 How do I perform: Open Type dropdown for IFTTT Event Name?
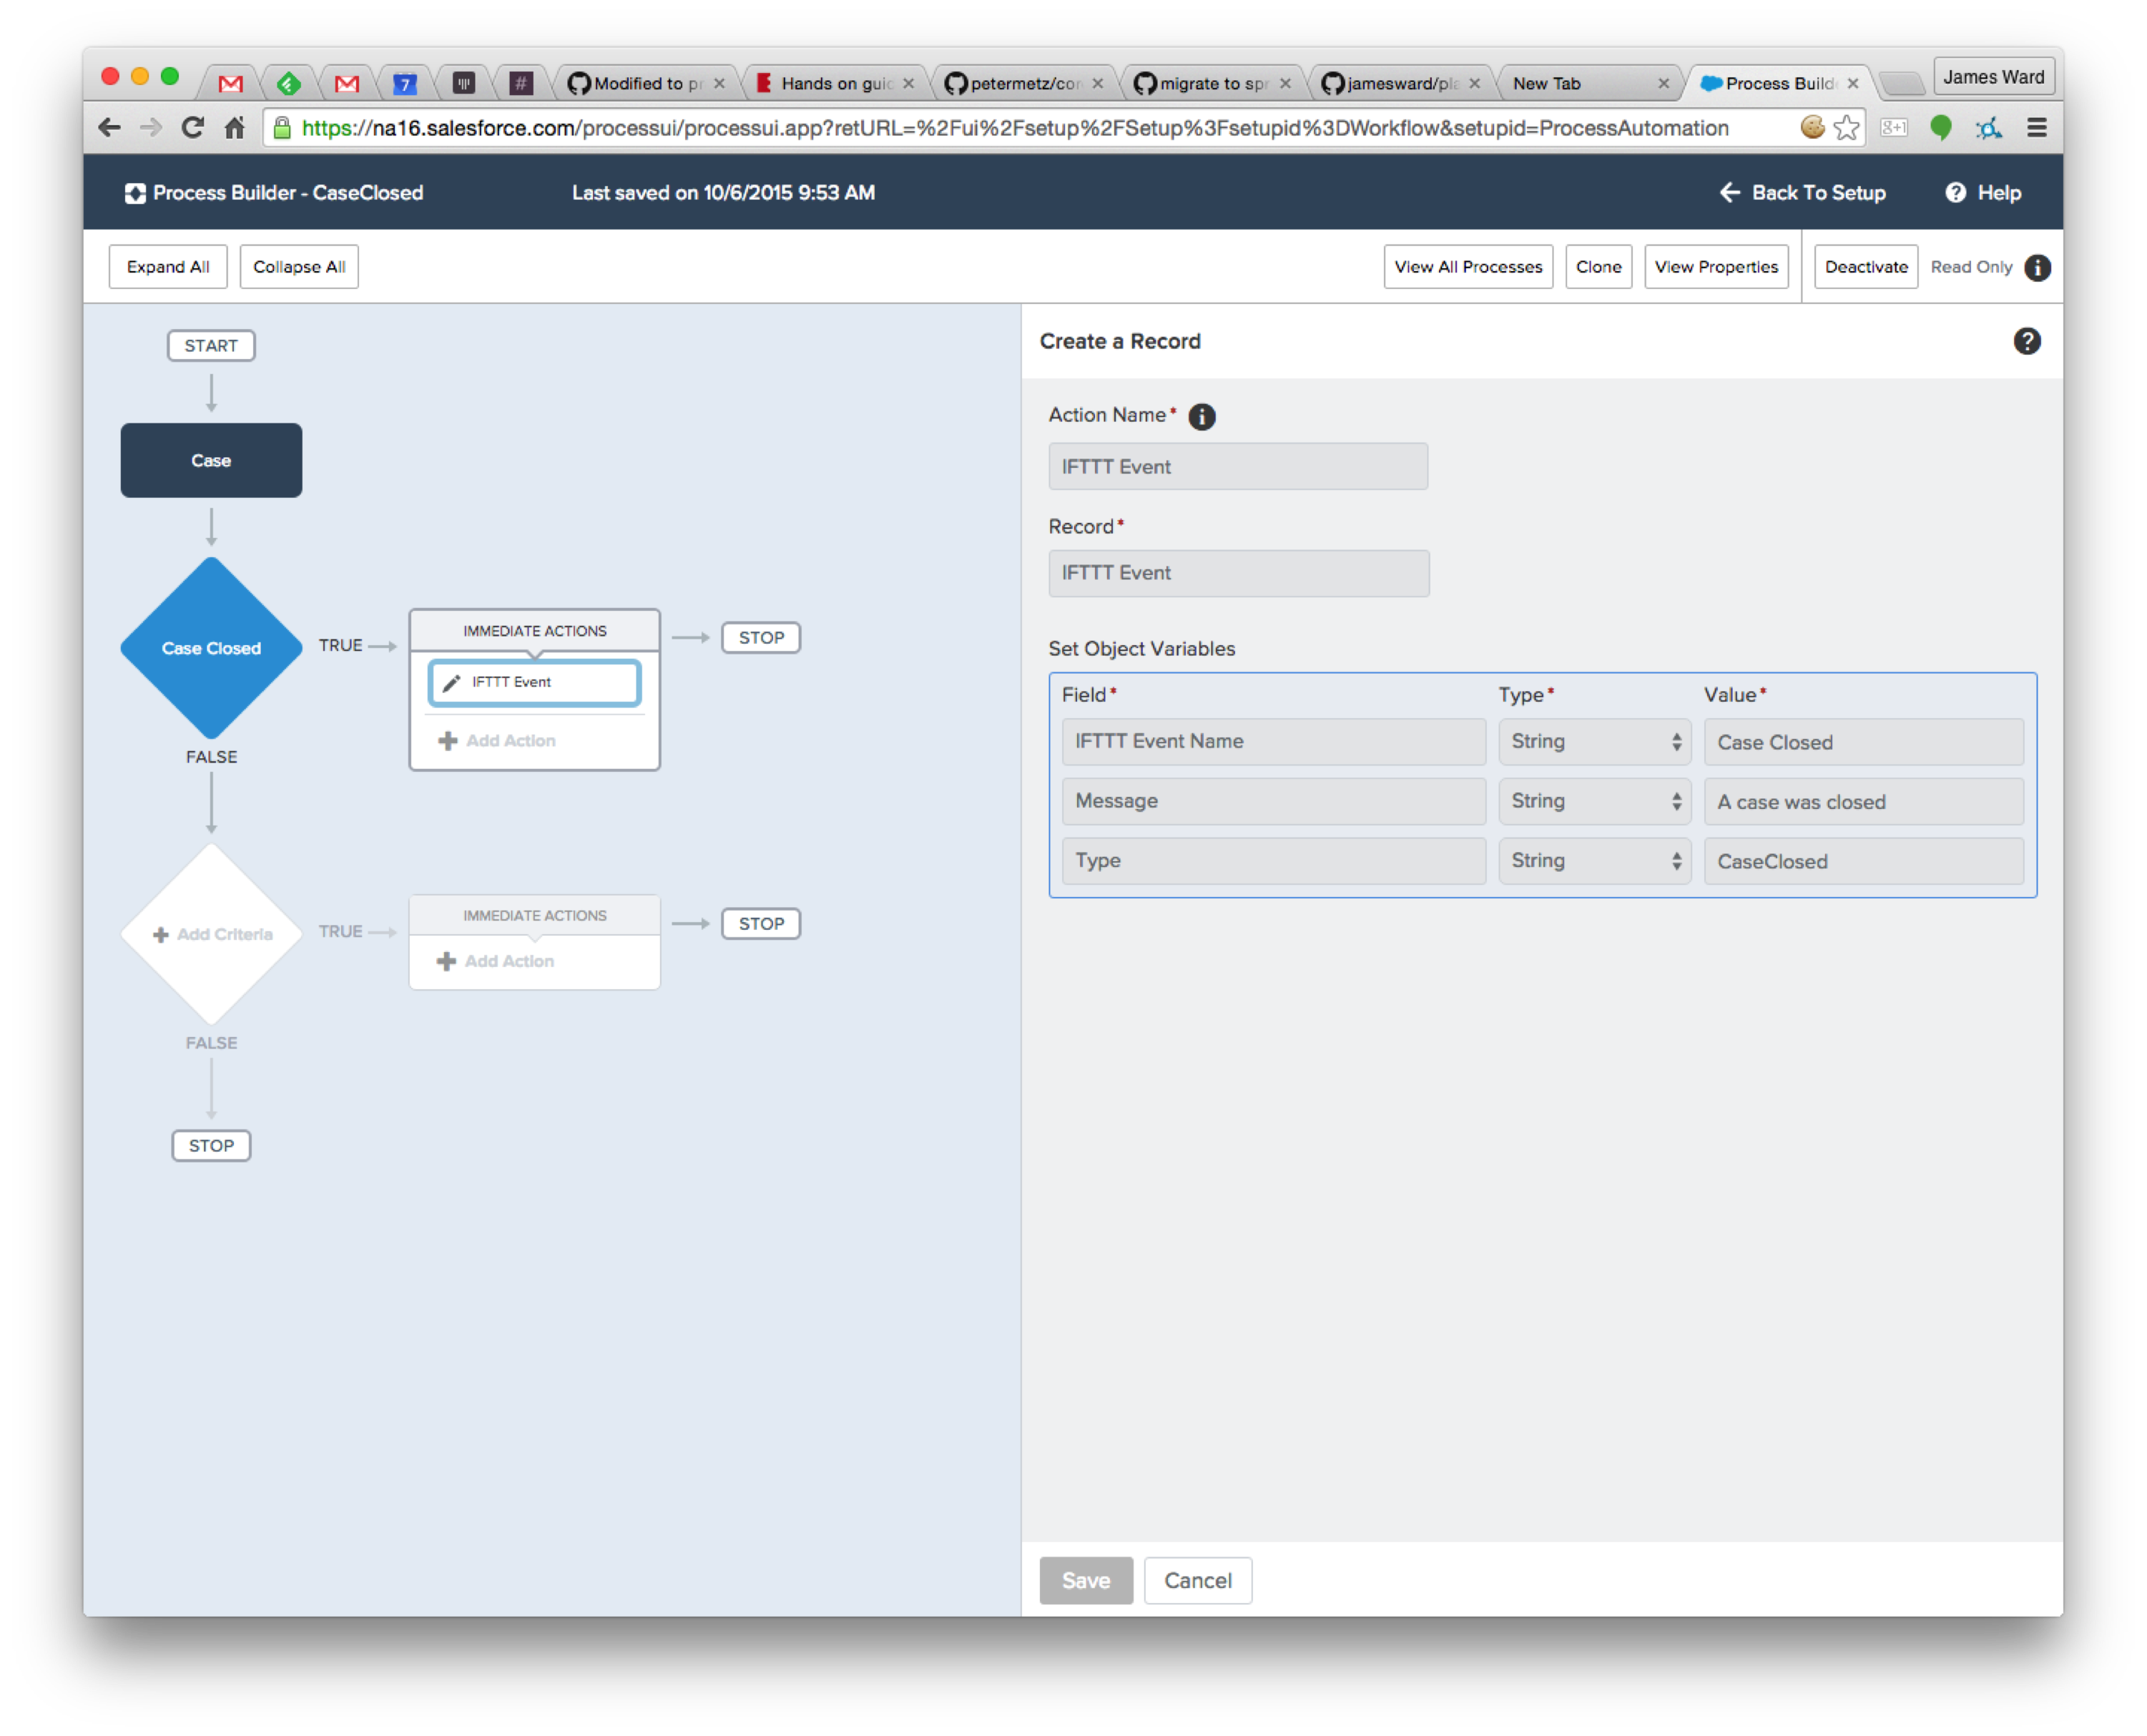tap(1594, 742)
